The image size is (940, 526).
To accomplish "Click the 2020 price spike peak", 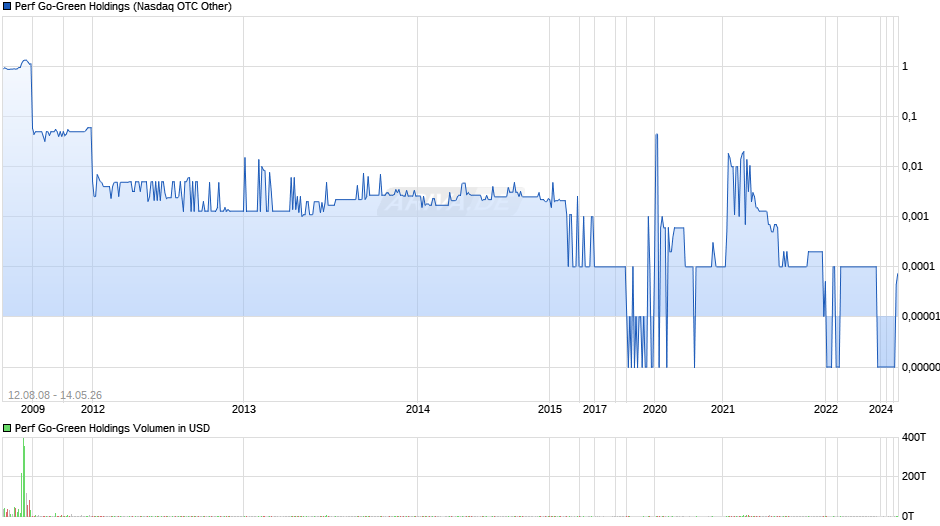I will 656,135.
